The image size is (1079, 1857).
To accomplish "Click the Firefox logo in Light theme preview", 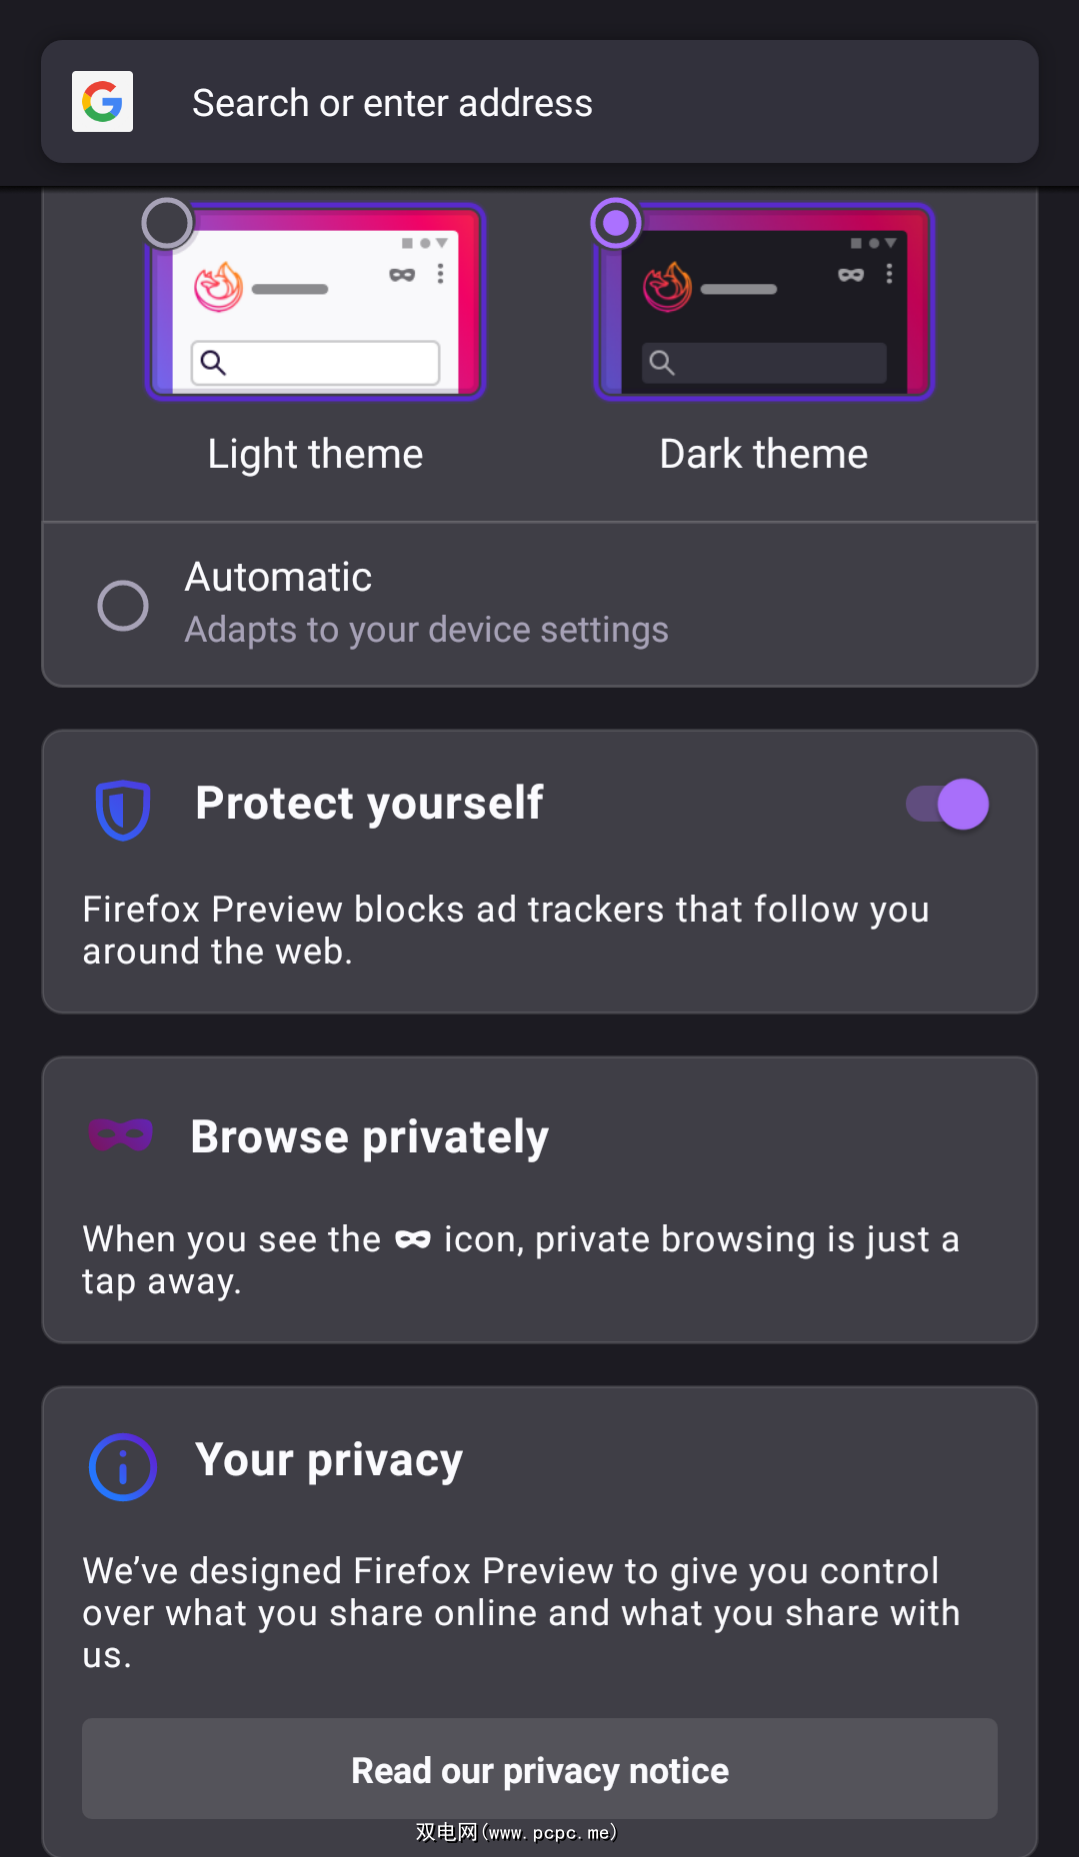I will click(218, 287).
